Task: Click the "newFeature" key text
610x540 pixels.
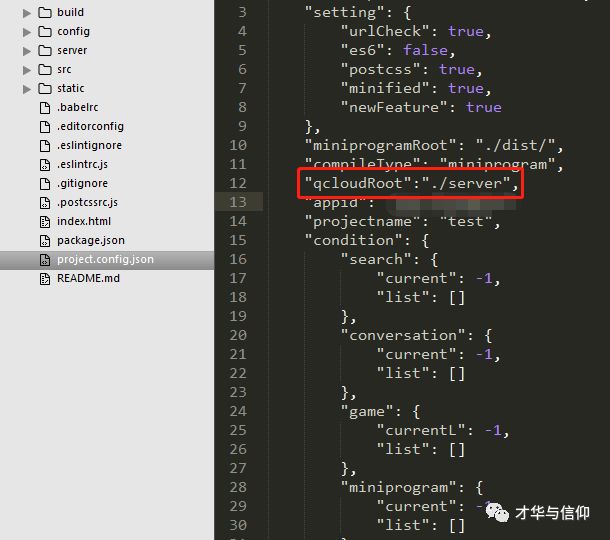Action: tap(394, 107)
